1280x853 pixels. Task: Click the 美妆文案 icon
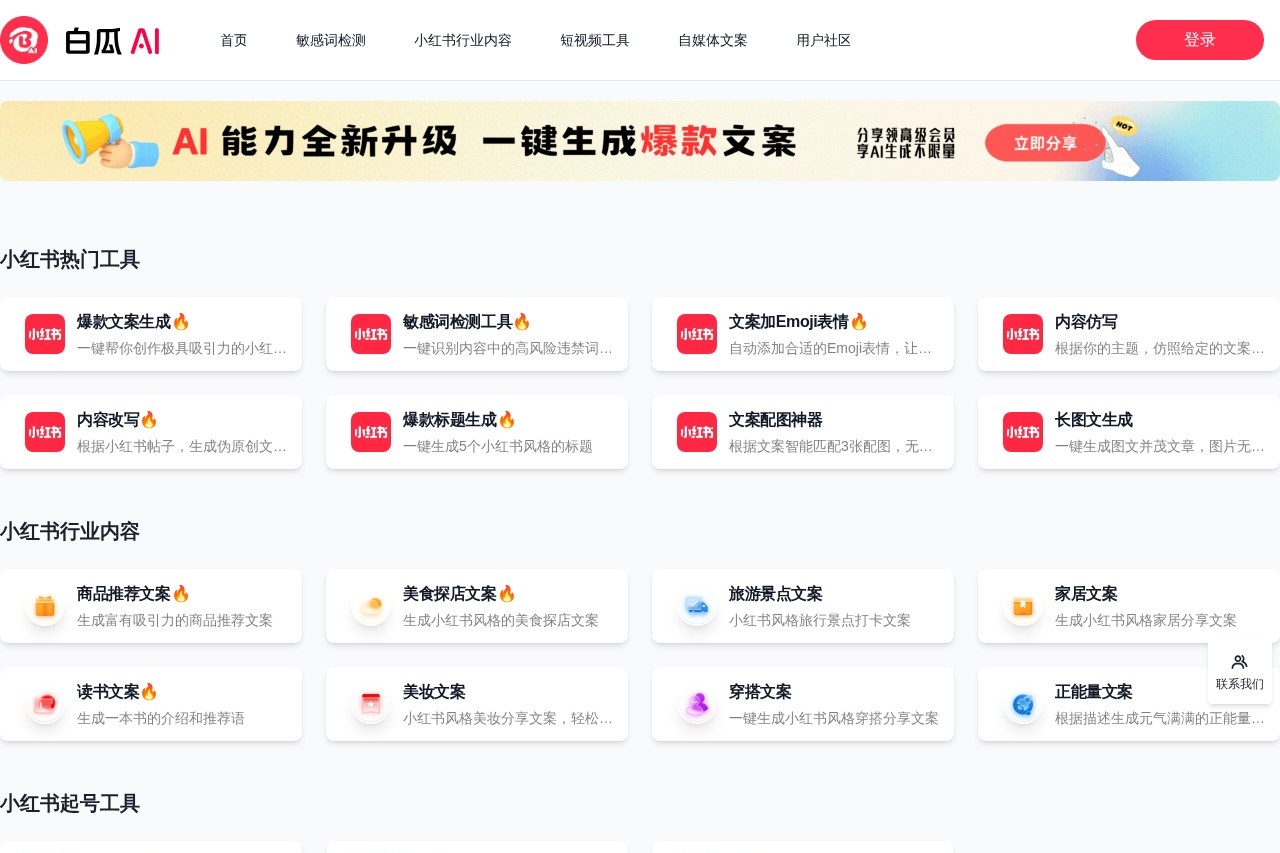coord(371,704)
